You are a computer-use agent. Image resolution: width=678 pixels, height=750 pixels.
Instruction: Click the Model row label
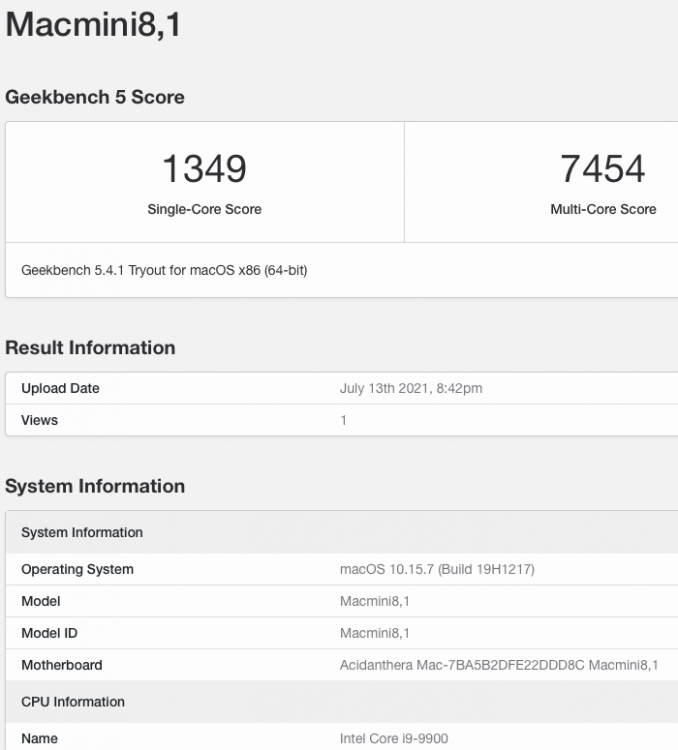tap(41, 601)
